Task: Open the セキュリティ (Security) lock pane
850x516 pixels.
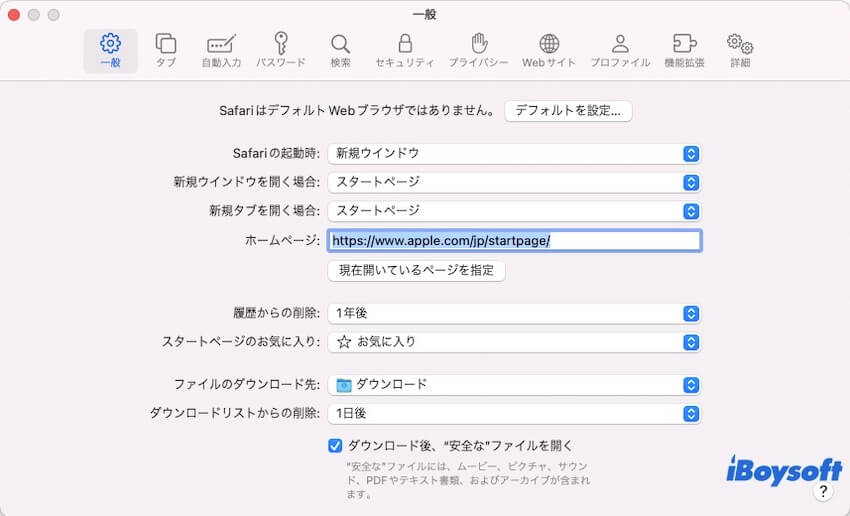Action: 405,51
